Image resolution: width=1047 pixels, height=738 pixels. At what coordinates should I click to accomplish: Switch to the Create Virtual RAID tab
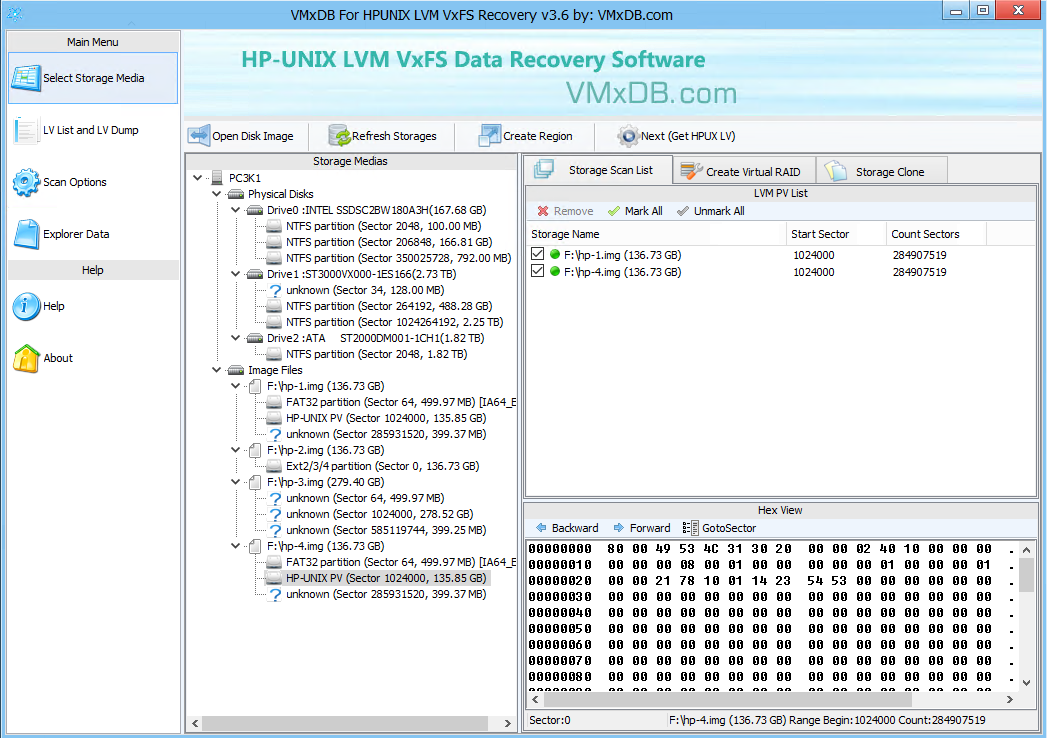(x=744, y=172)
